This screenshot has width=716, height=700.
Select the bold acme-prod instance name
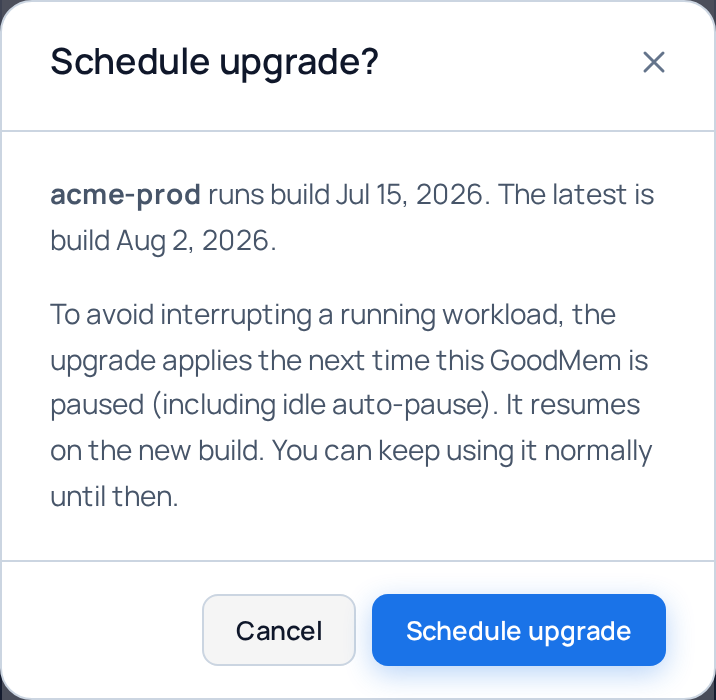coord(125,195)
